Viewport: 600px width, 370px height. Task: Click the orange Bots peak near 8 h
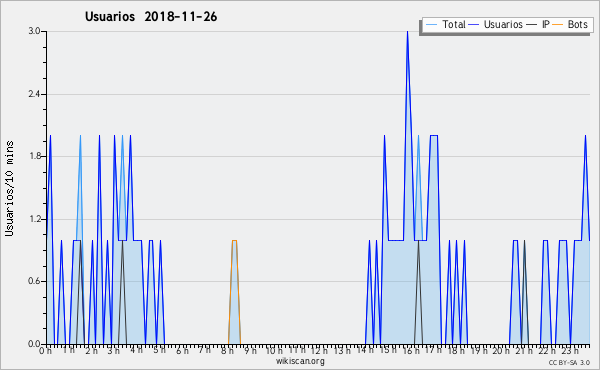pyautogui.click(x=234, y=241)
